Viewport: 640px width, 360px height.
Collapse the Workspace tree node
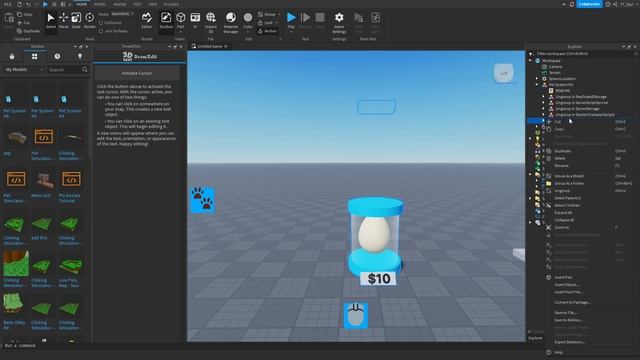click(x=531, y=60)
